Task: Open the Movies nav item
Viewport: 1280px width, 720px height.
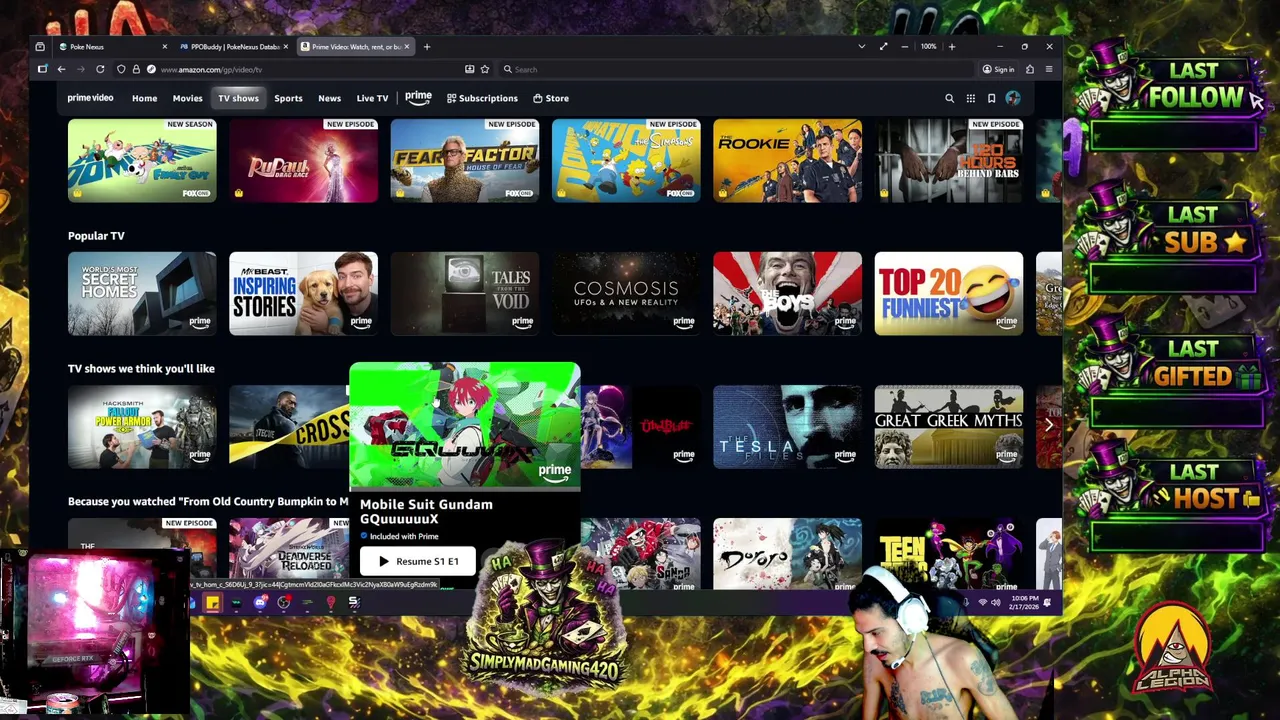Action: tap(187, 98)
